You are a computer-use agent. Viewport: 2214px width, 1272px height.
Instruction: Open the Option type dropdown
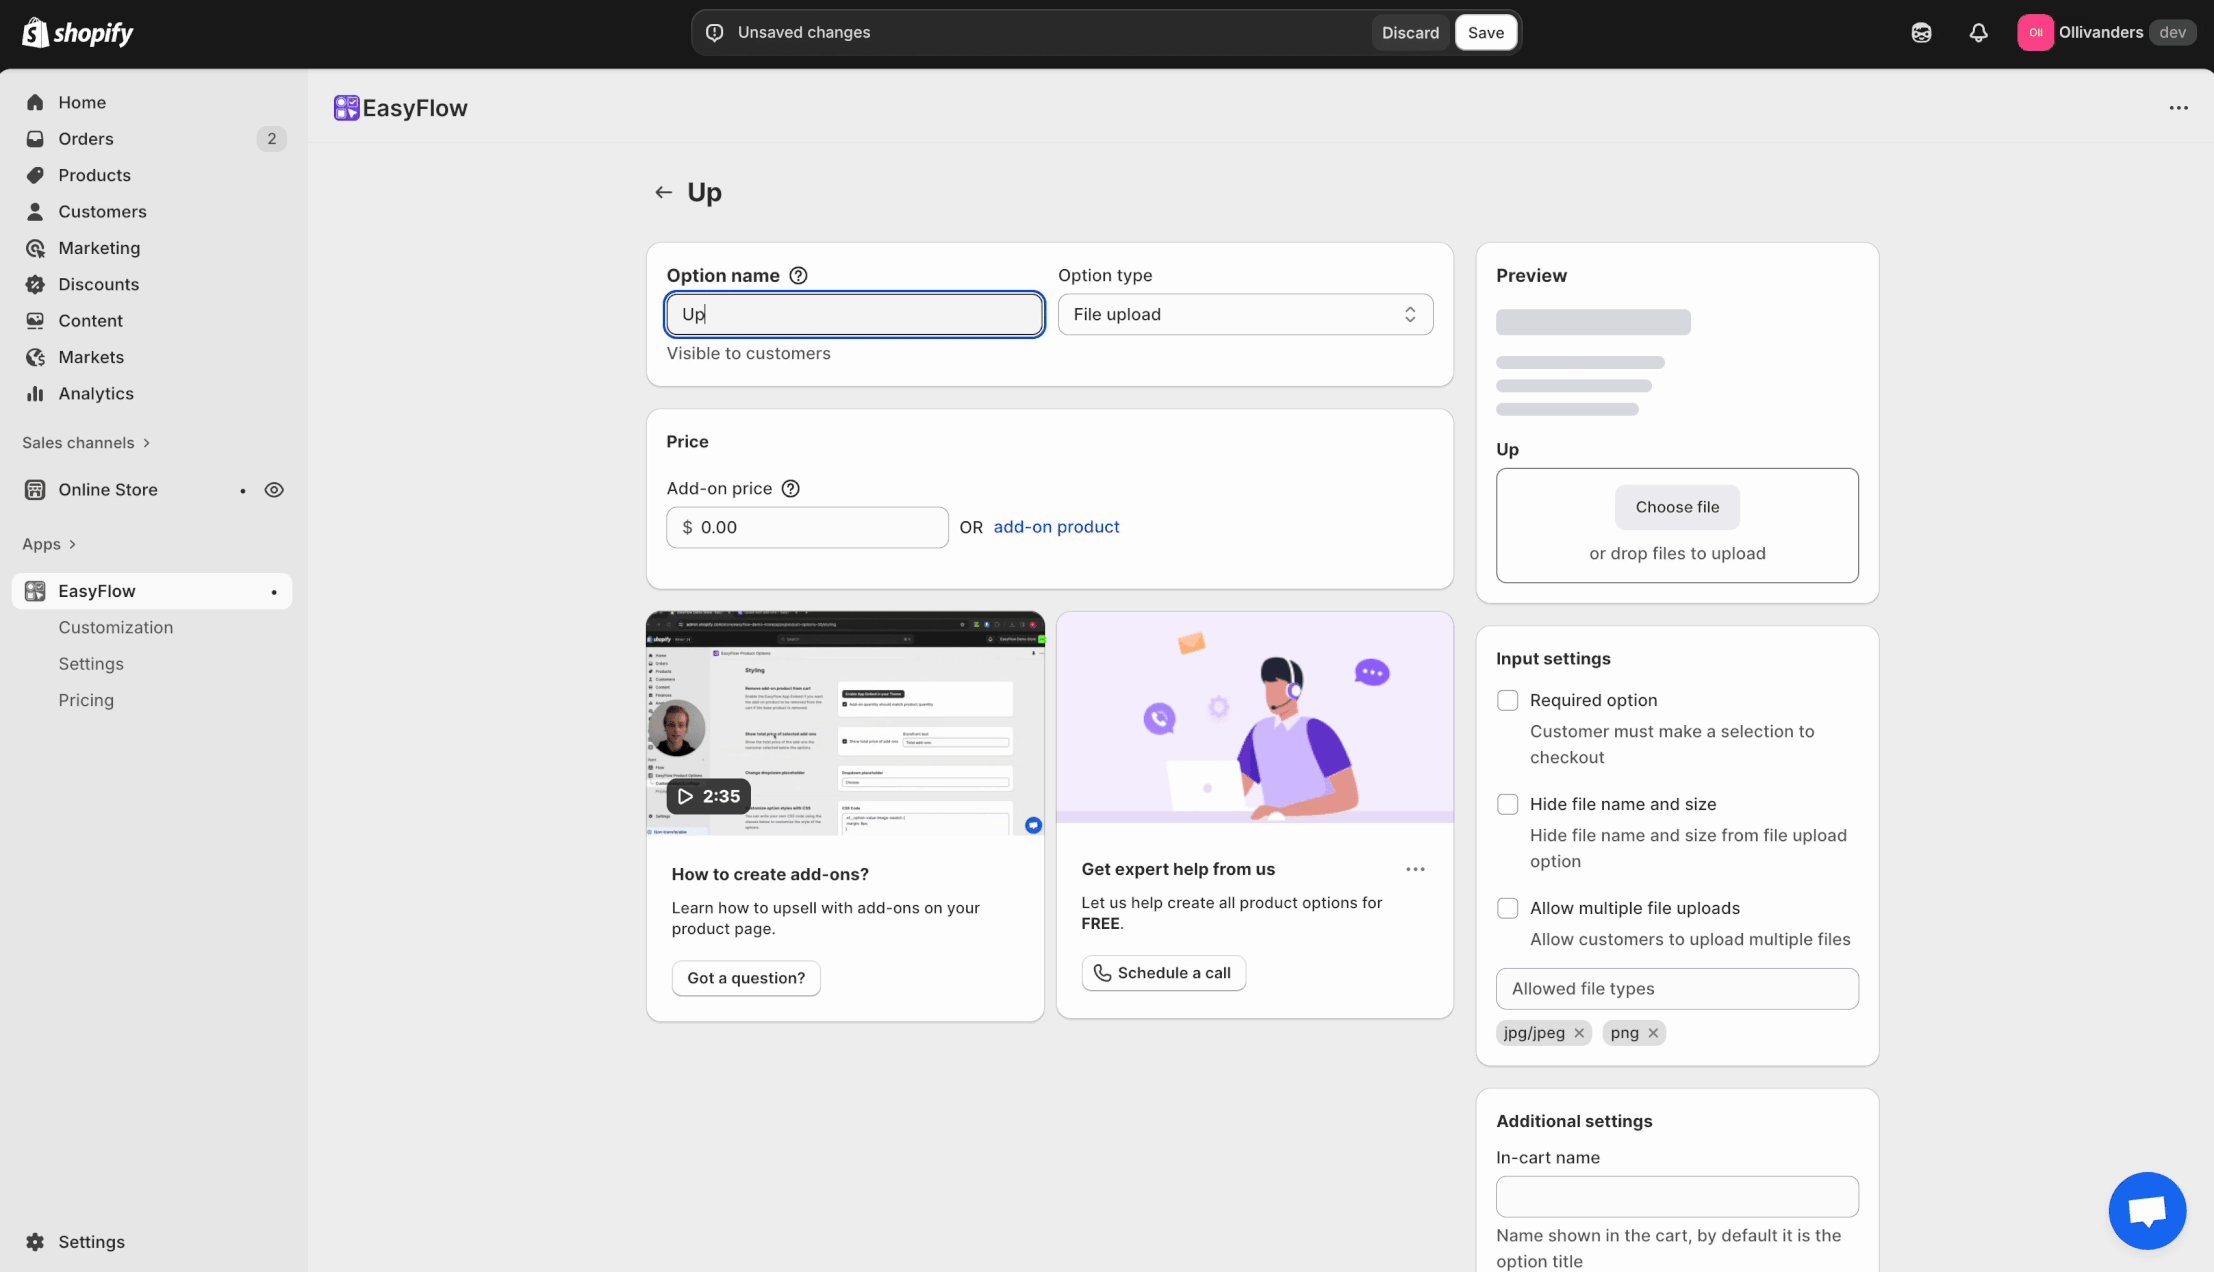(1243, 314)
